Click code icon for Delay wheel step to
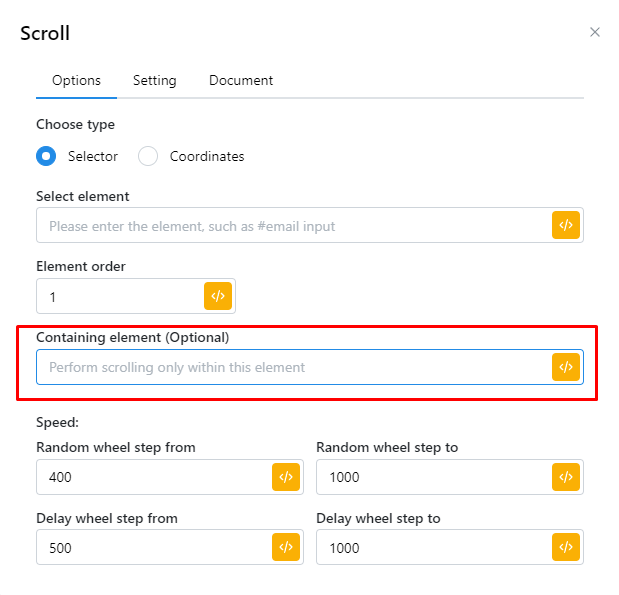This screenshot has width=619, height=595. point(566,547)
